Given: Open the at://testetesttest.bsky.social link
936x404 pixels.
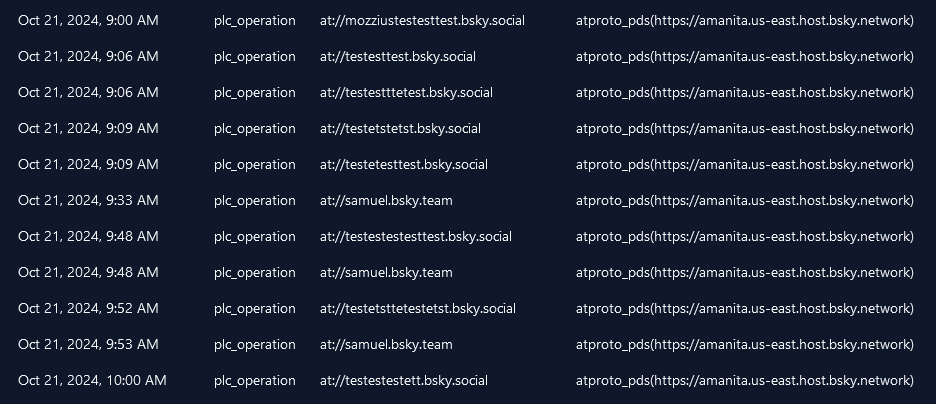Looking at the screenshot, I should click(x=404, y=164).
